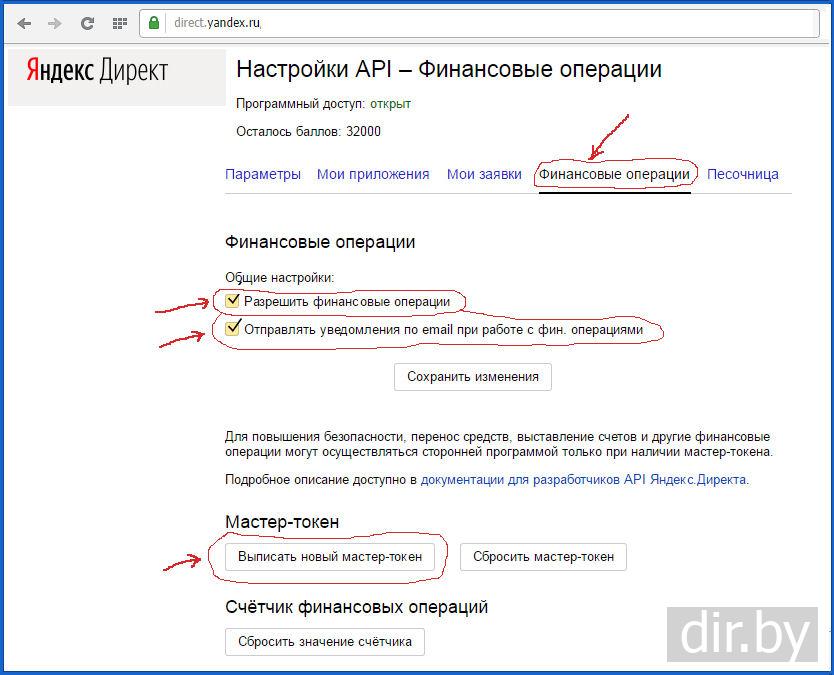Open the Мои приложения tab

pyautogui.click(x=373, y=174)
